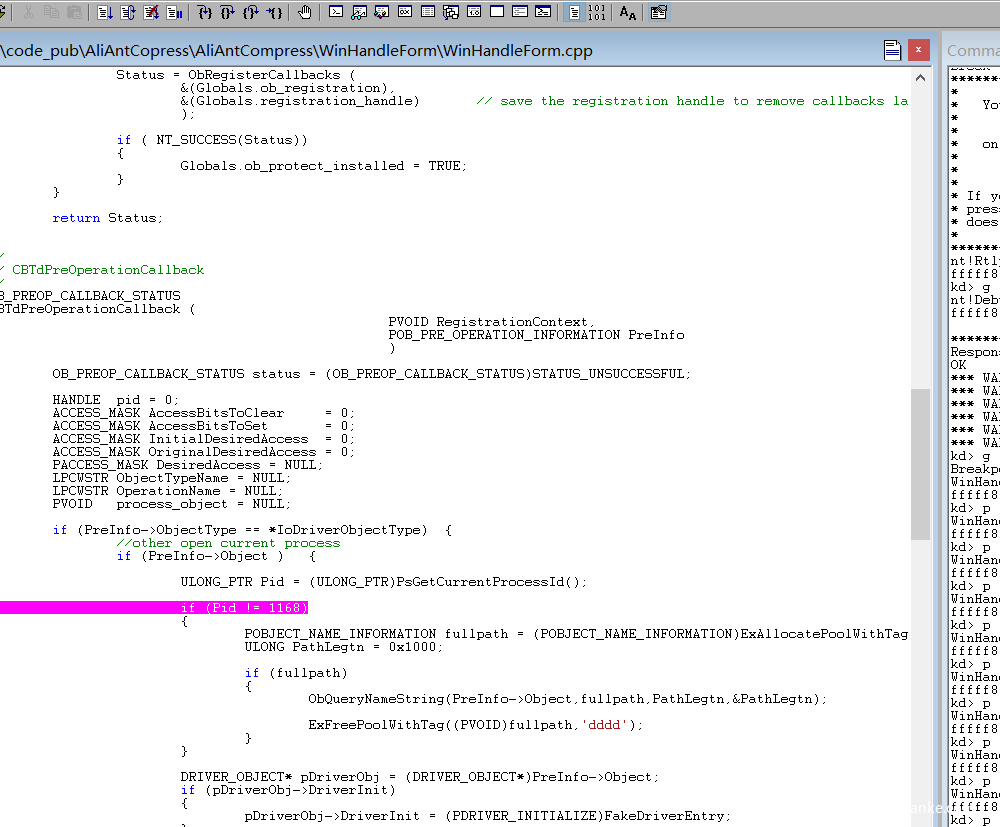Image resolution: width=1000 pixels, height=827 pixels.
Task: Click the Run to Cursor icon
Action: 274,13
